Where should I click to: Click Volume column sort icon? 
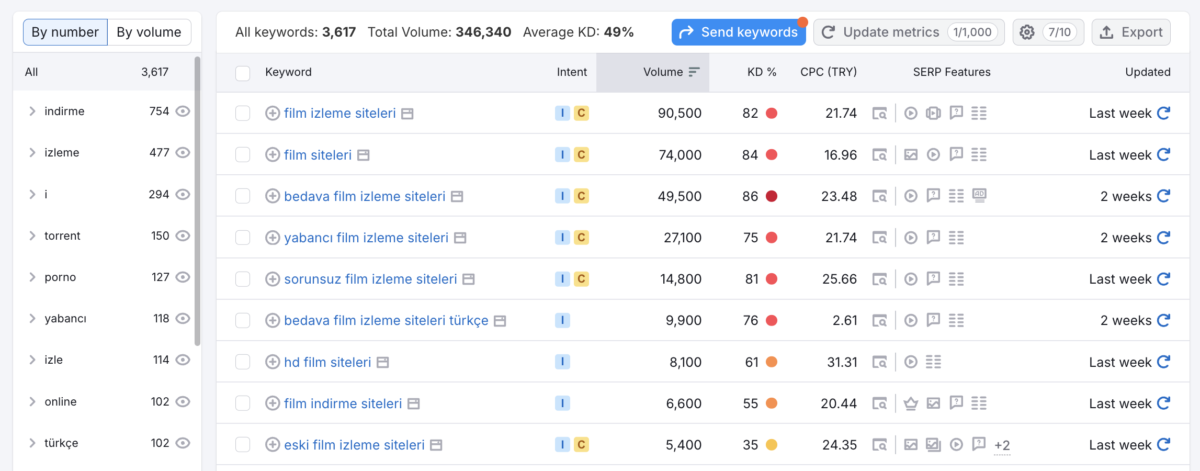[694, 72]
